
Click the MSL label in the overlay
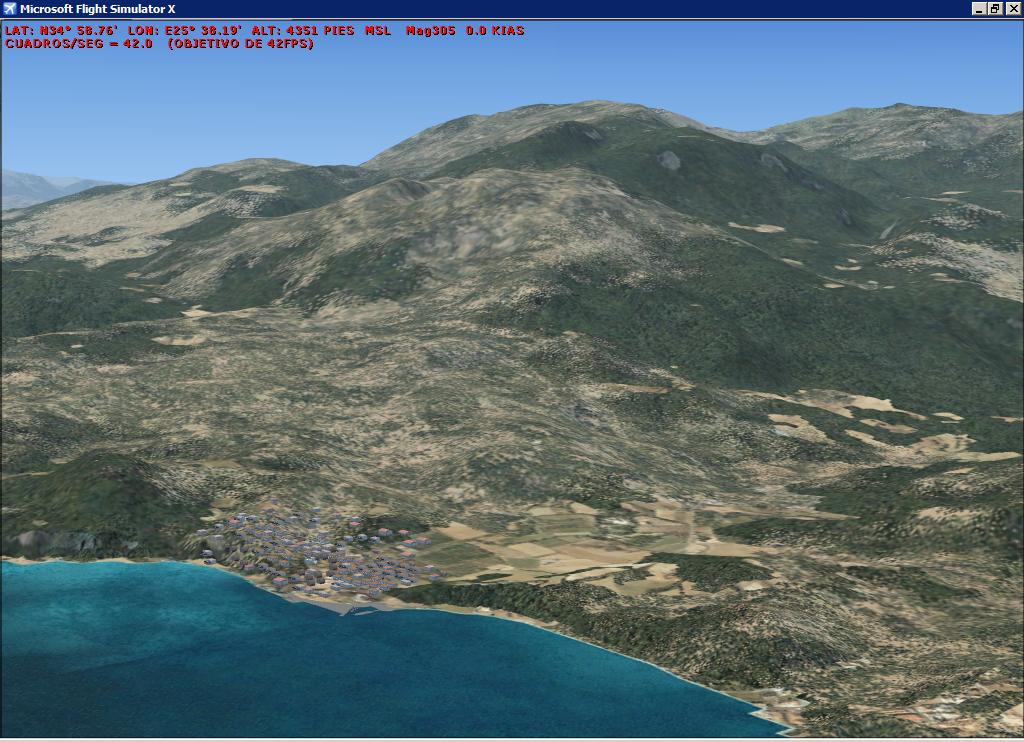378,30
